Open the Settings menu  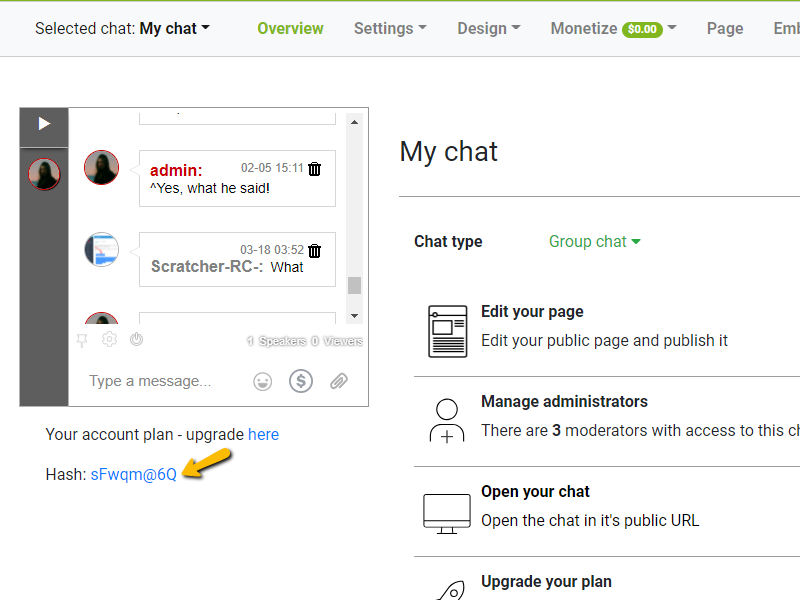[389, 28]
